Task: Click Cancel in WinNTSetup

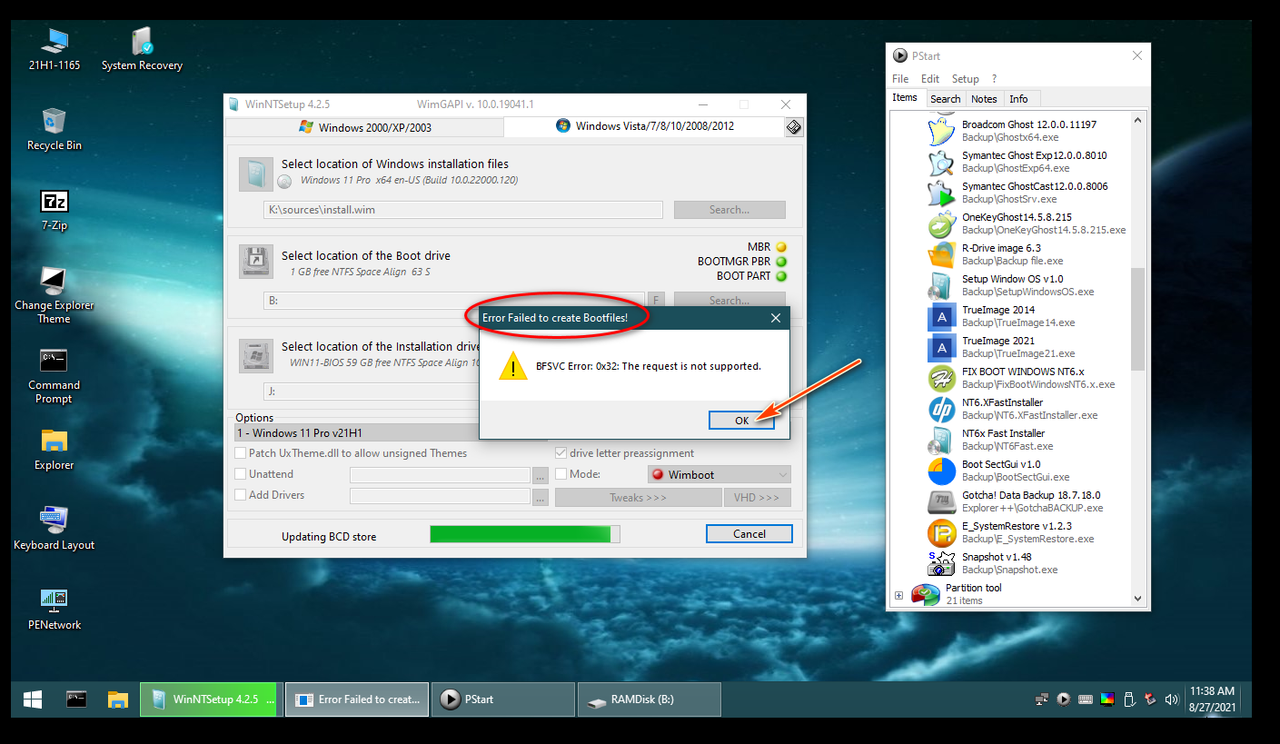Action: pyautogui.click(x=749, y=534)
